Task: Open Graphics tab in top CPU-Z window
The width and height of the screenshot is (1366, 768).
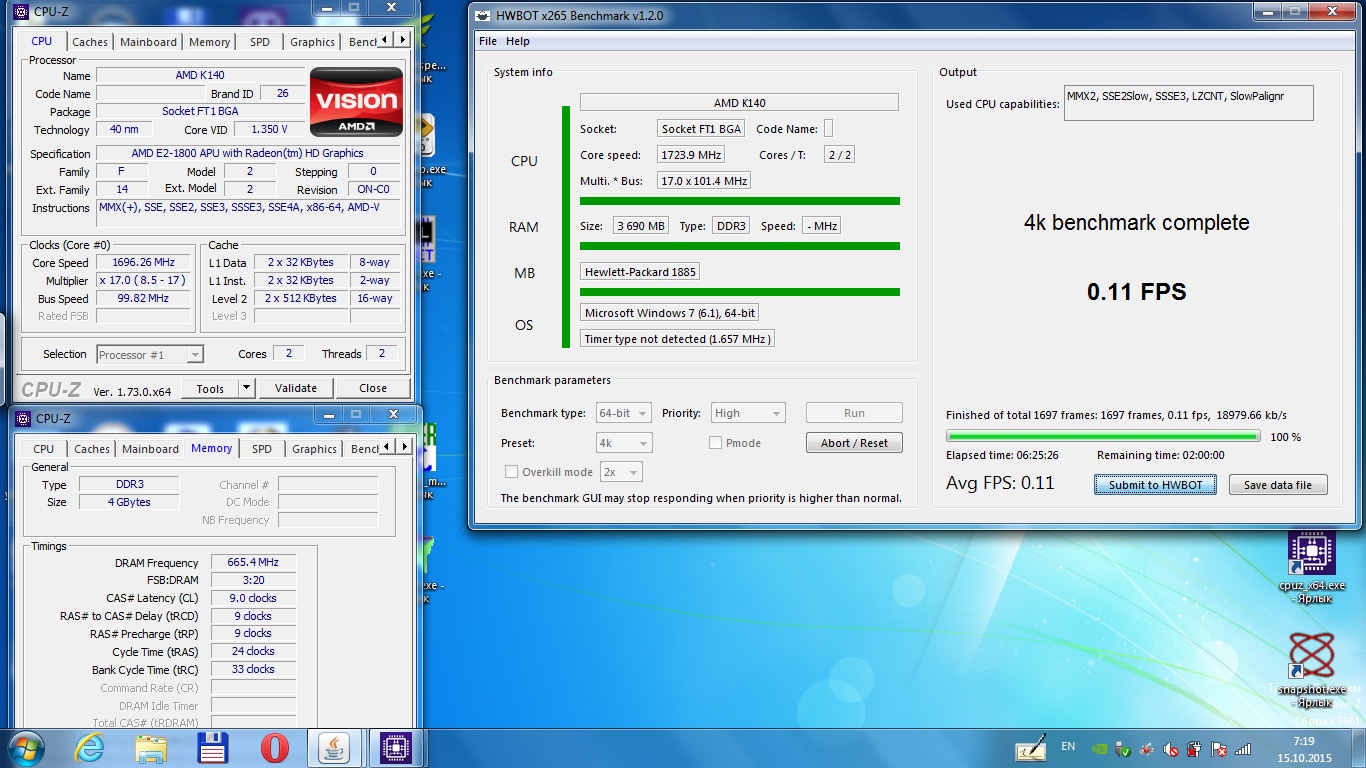Action: 312,42
